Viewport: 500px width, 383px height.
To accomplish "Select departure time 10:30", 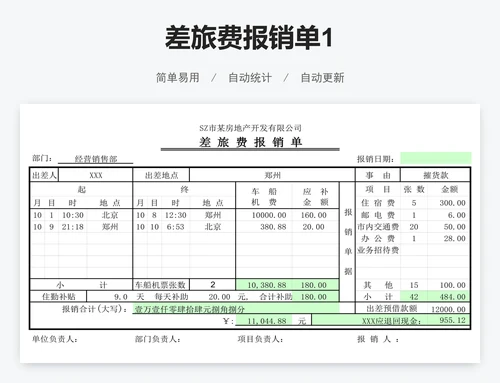I will tap(73, 215).
